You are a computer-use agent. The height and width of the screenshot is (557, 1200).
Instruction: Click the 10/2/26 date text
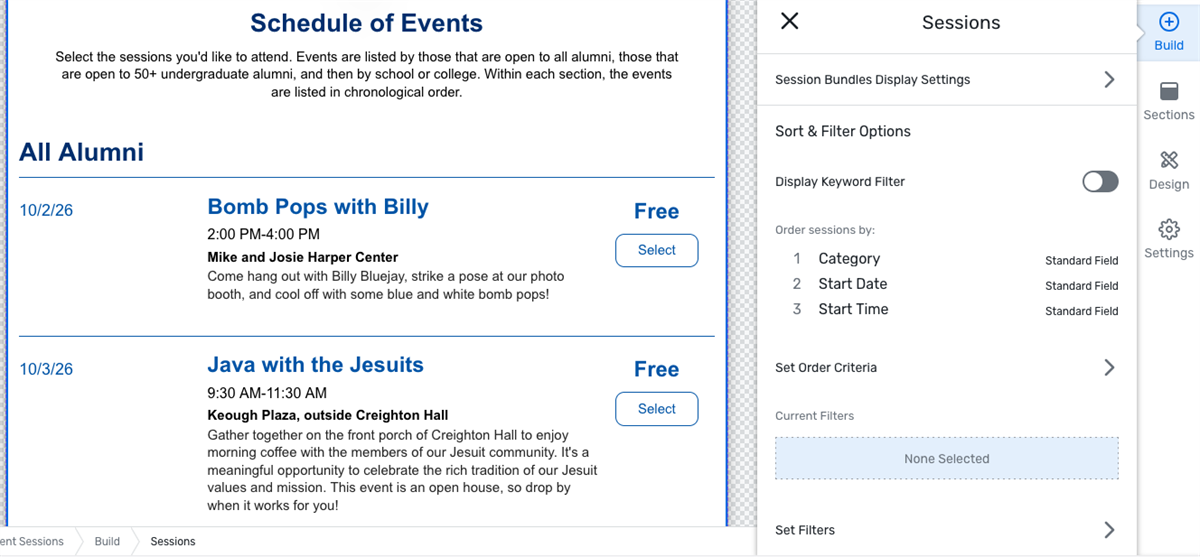(x=46, y=210)
